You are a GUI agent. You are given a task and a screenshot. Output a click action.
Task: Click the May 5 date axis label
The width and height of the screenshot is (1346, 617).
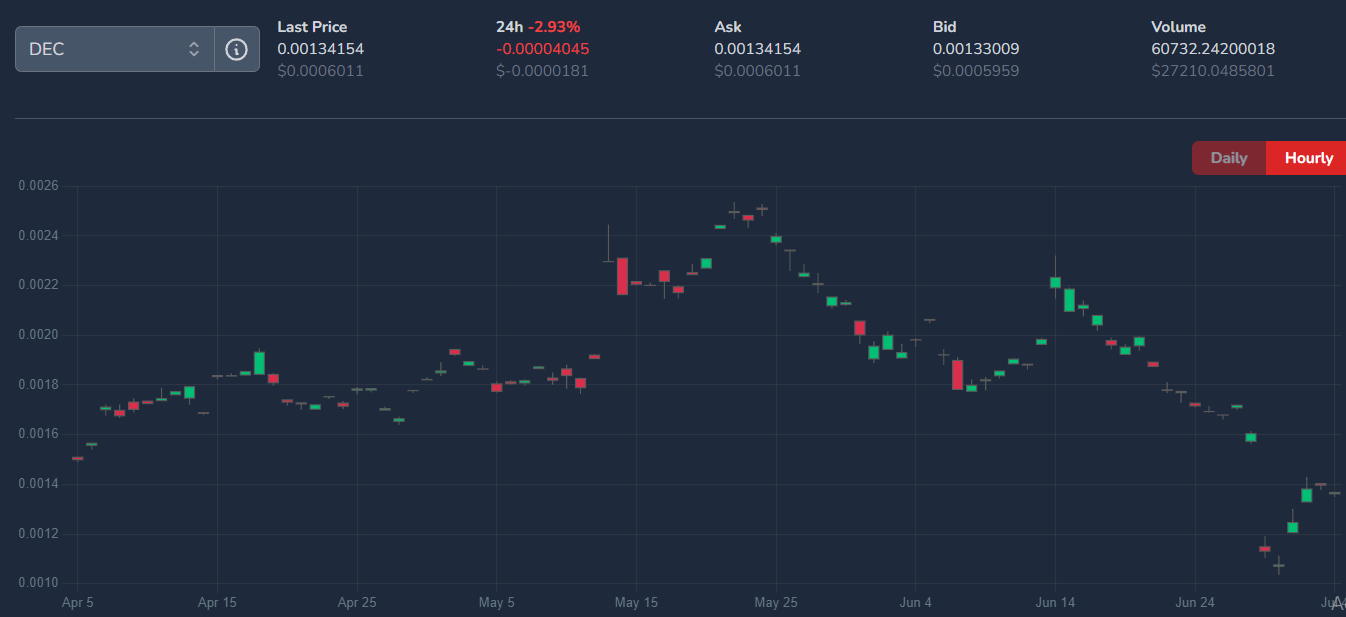pos(496,603)
